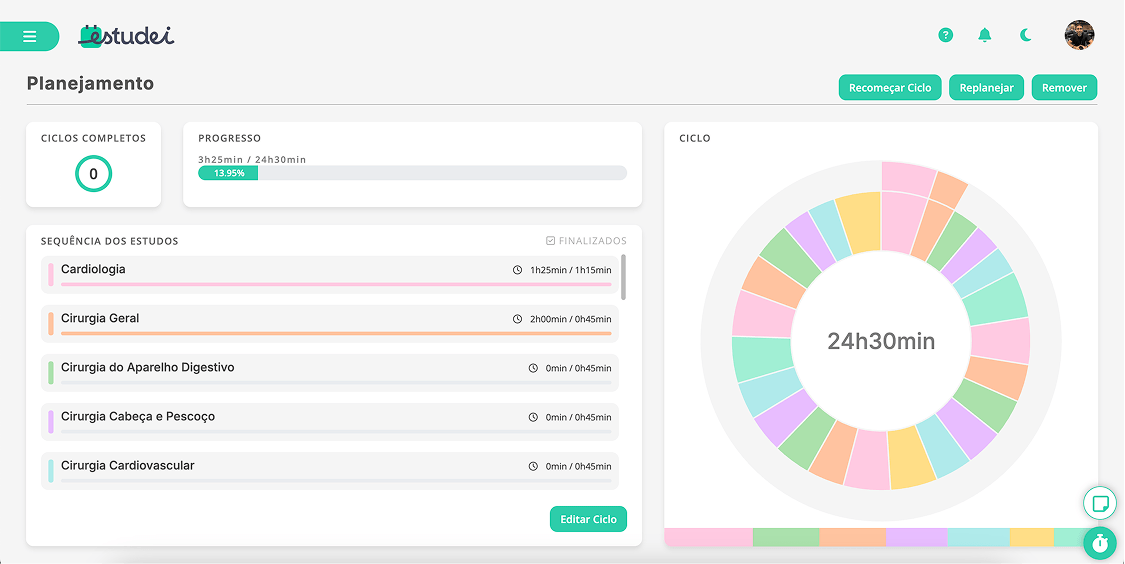
Task: Select the Cirurgia Geral study item
Action: (x=330, y=321)
